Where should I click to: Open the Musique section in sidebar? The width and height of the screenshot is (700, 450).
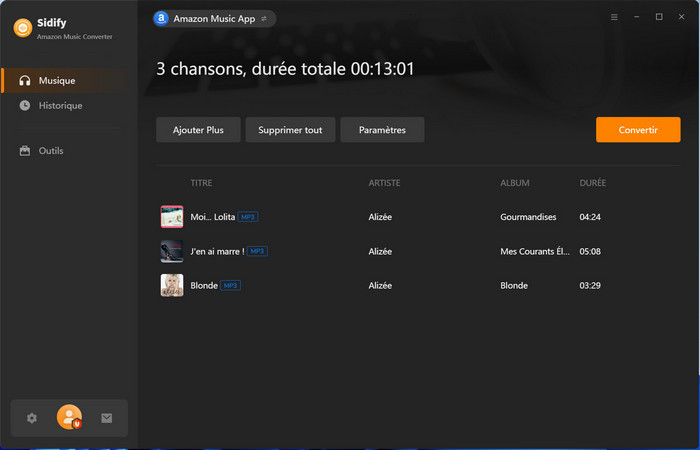point(56,80)
